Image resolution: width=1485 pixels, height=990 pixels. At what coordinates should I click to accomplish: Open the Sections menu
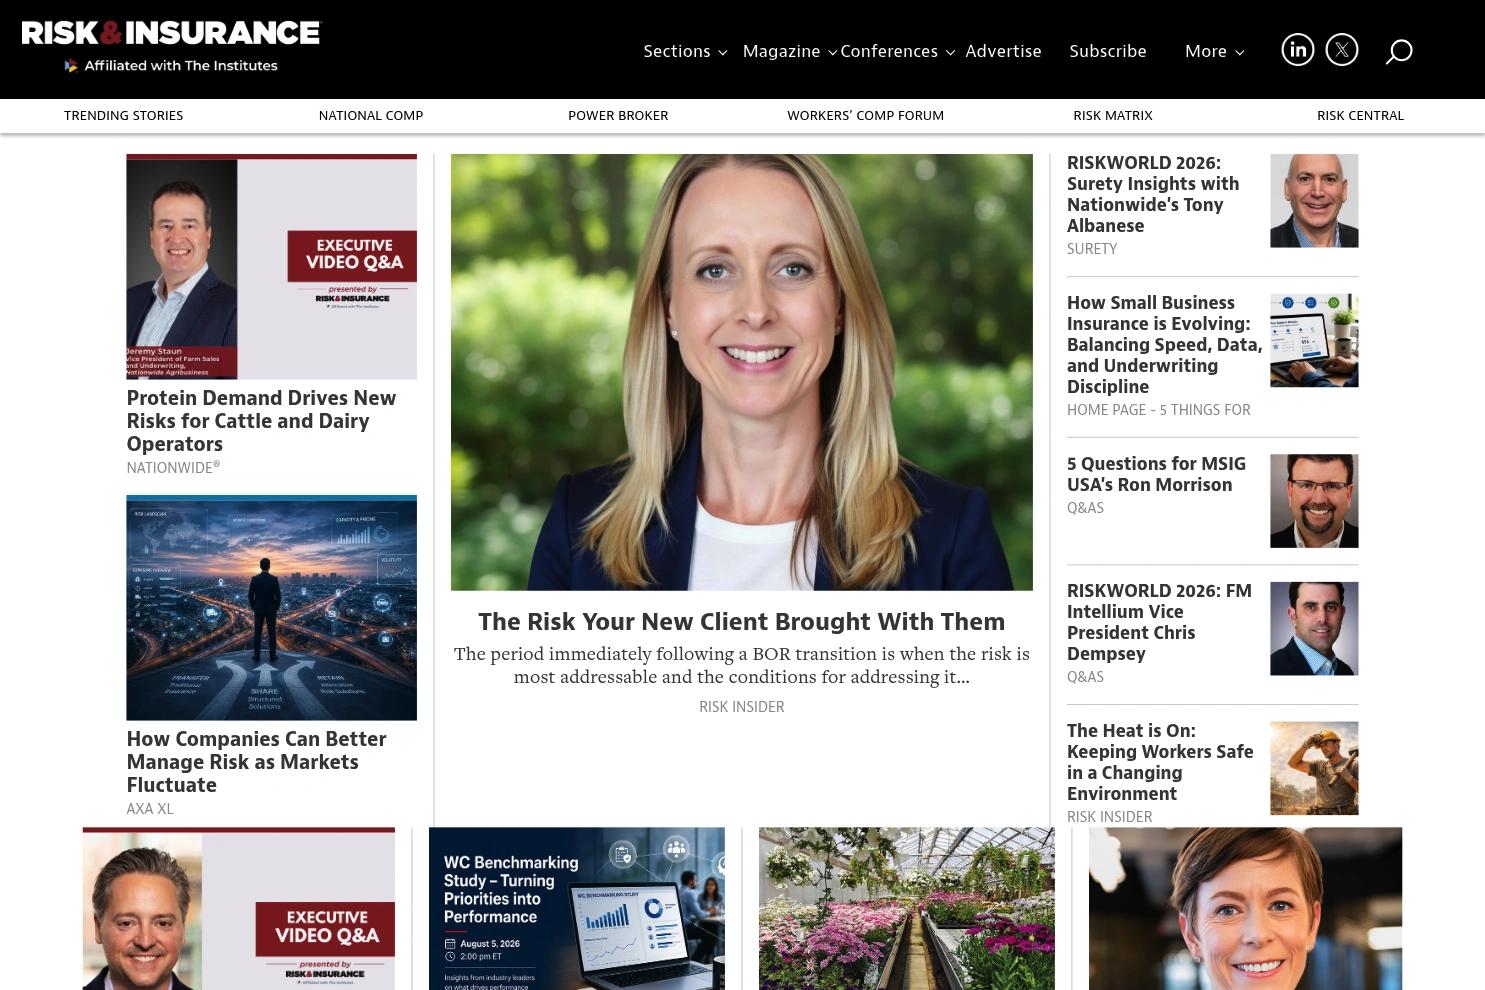677,51
